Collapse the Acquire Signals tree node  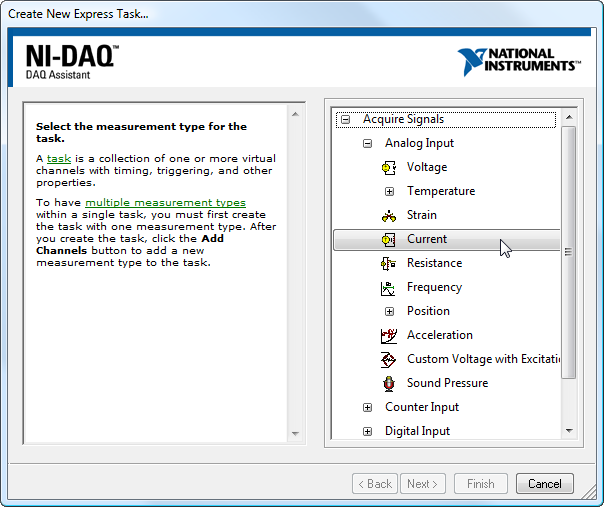click(345, 119)
